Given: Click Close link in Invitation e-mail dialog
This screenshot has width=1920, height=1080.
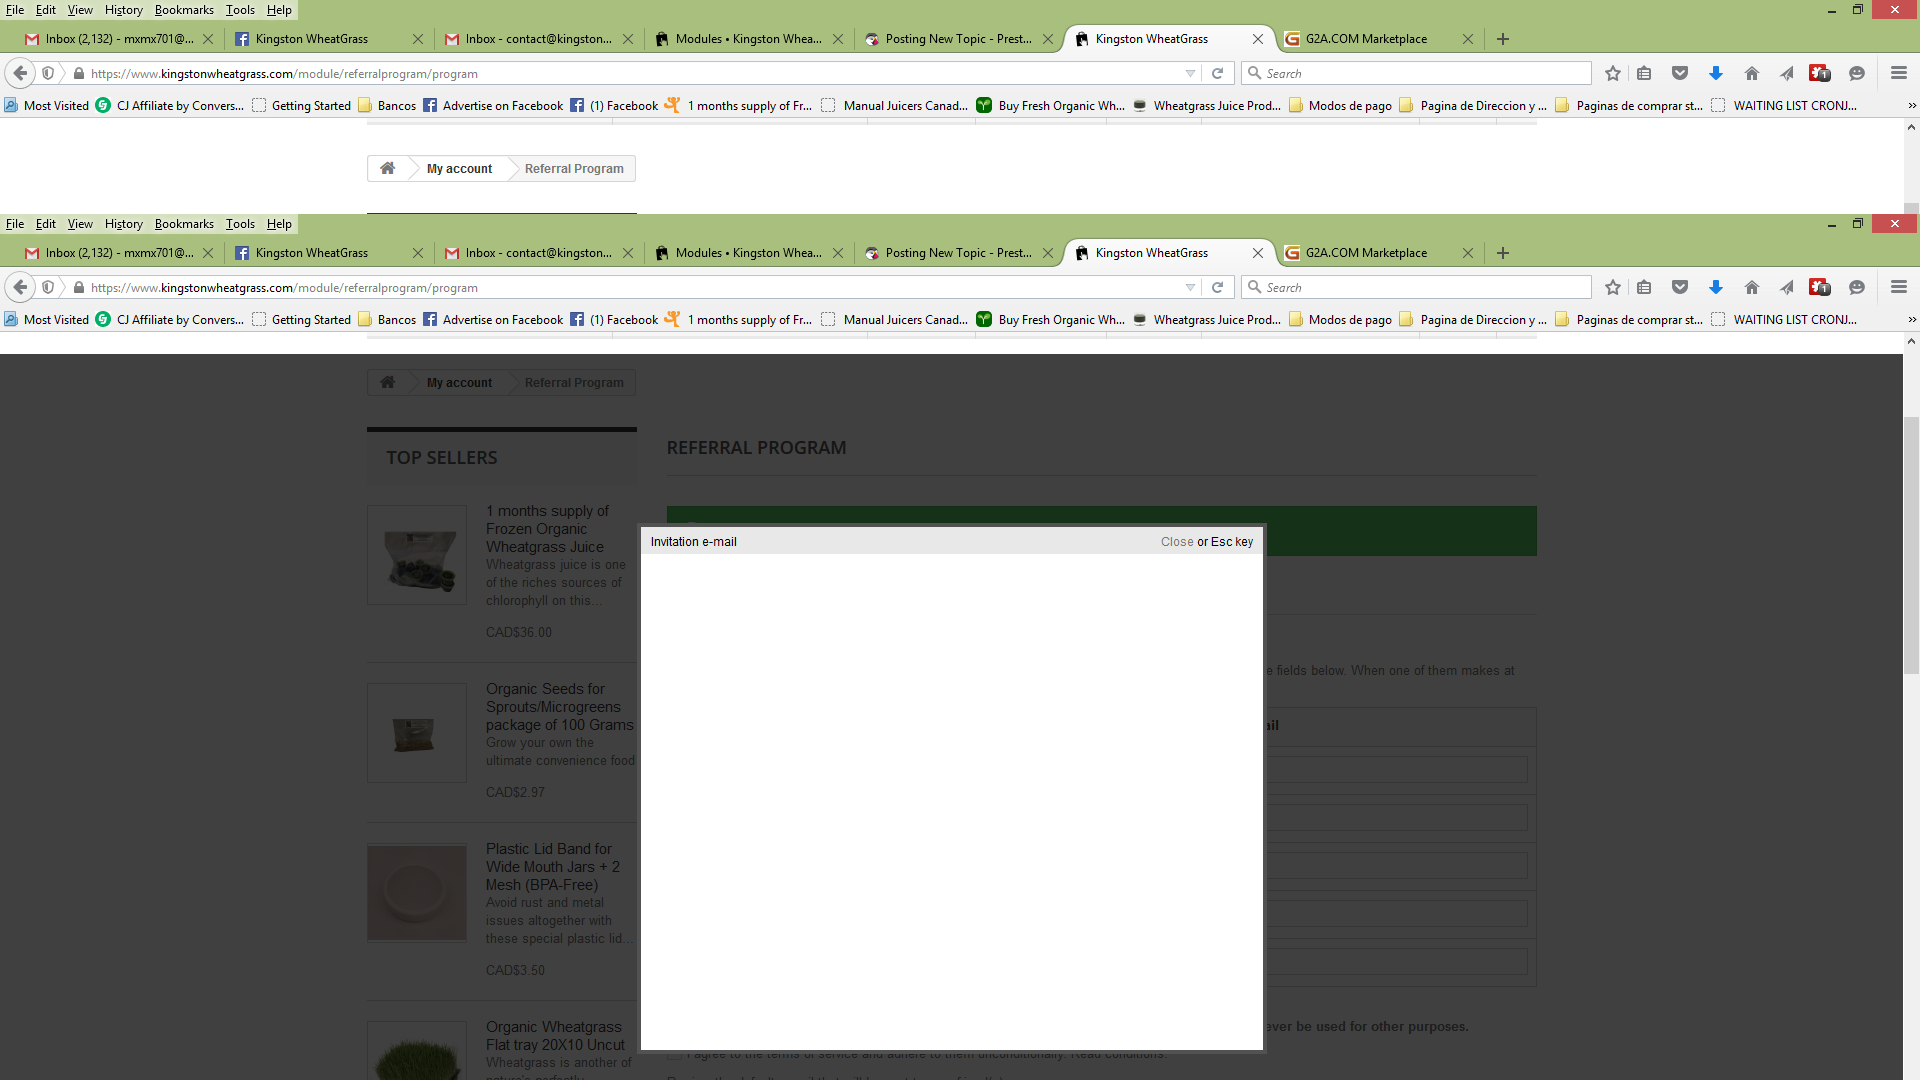Looking at the screenshot, I should click(1176, 542).
